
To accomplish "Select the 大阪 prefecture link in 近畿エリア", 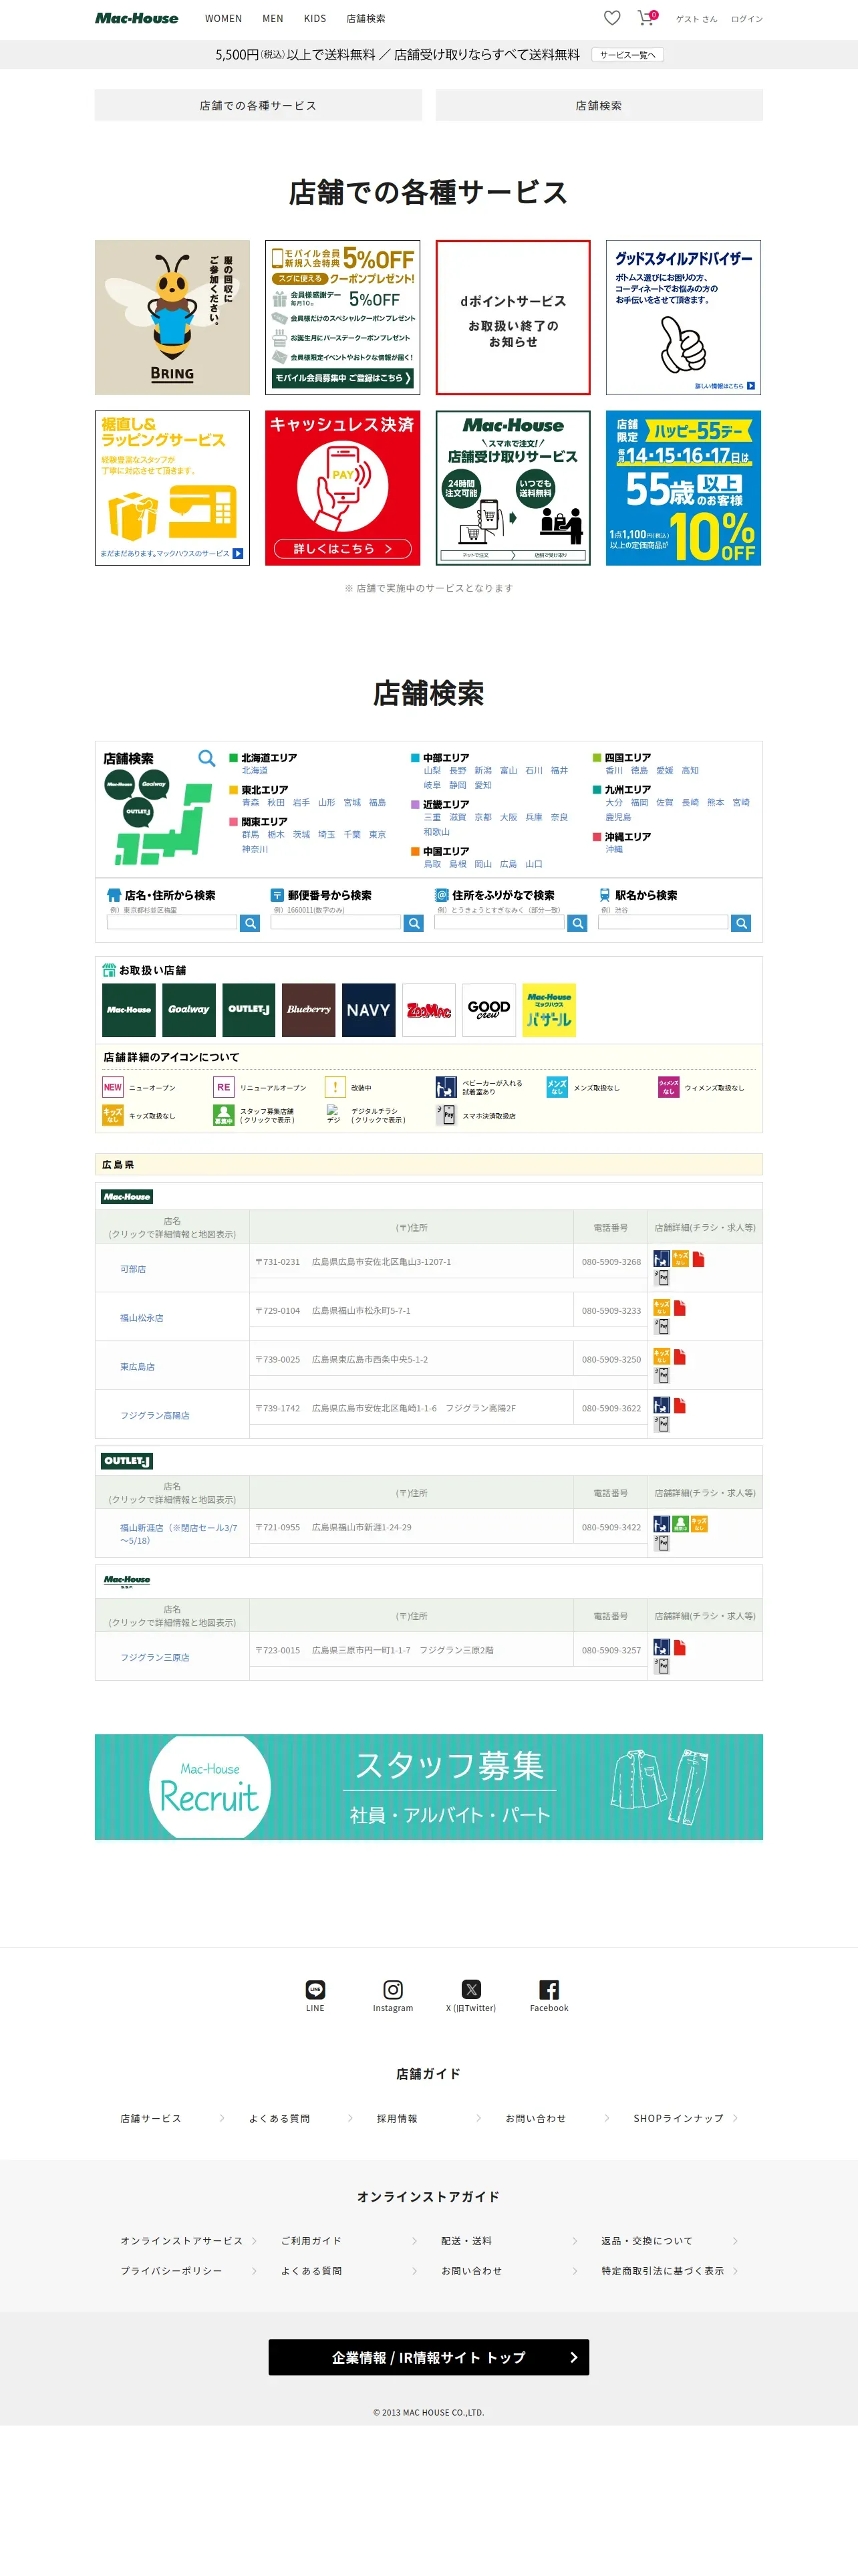I will tap(508, 817).
